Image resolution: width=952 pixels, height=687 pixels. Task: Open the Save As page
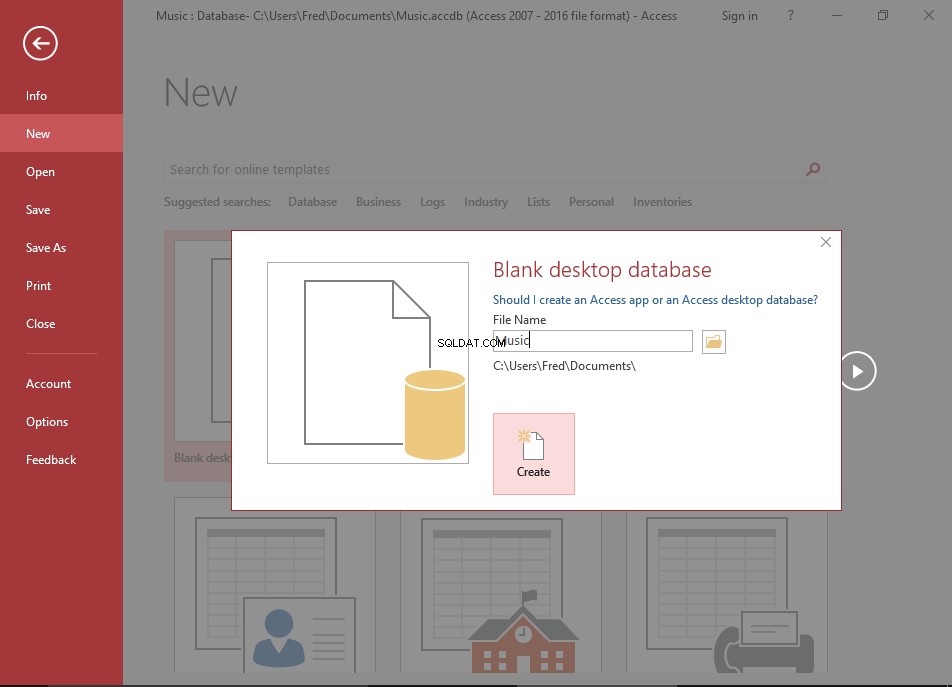pyautogui.click(x=46, y=248)
